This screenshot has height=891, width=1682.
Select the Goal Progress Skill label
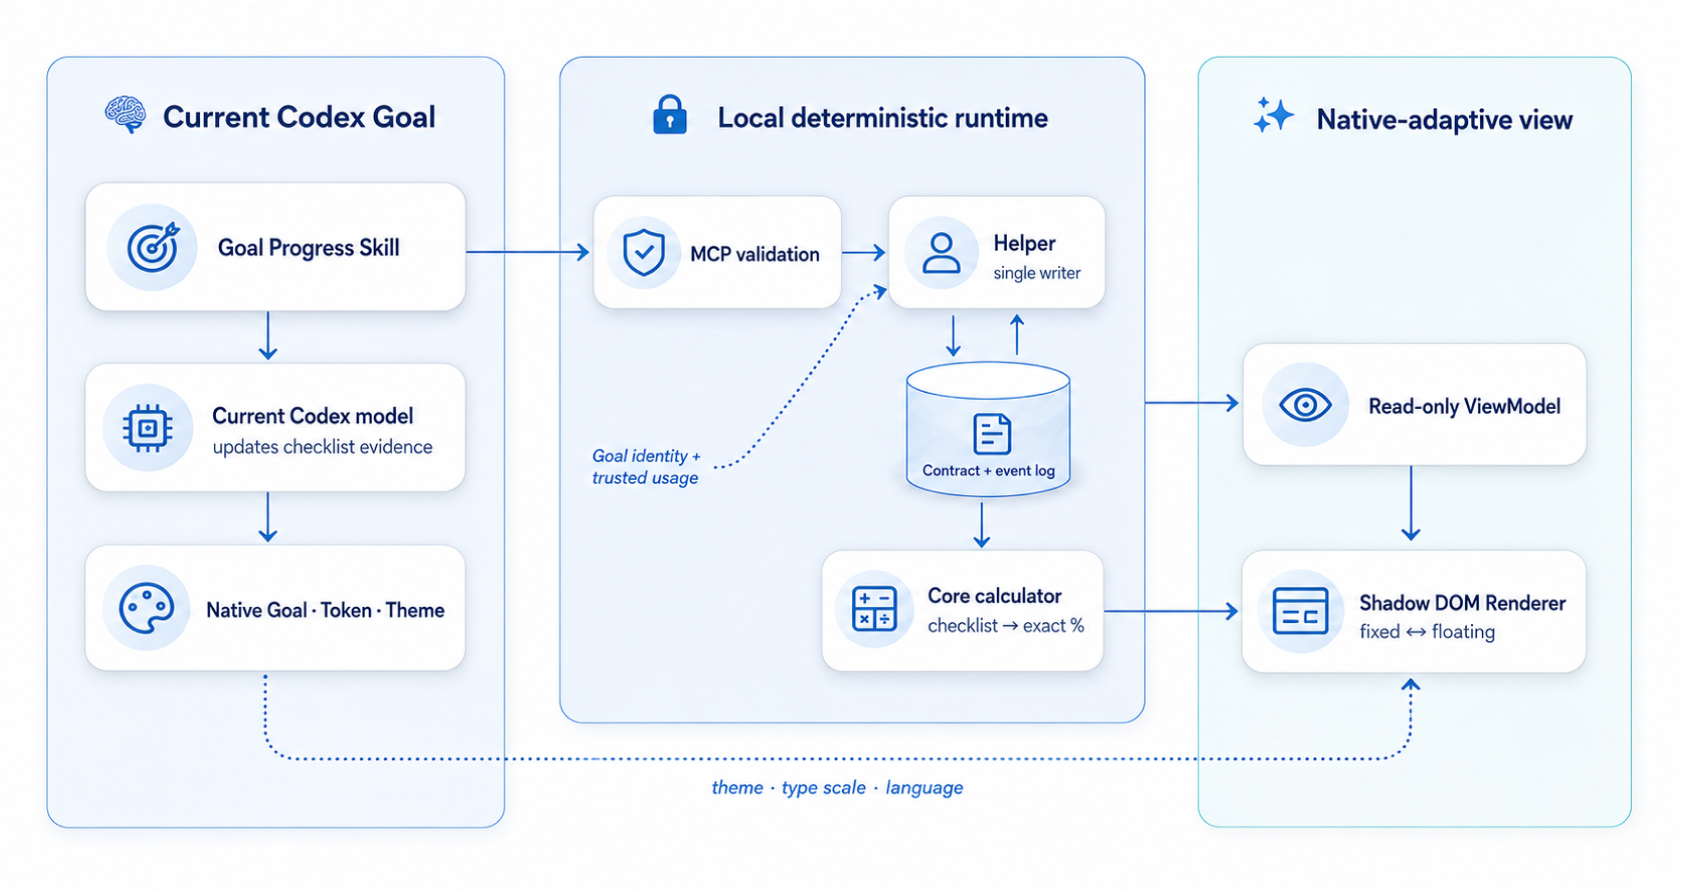(309, 248)
